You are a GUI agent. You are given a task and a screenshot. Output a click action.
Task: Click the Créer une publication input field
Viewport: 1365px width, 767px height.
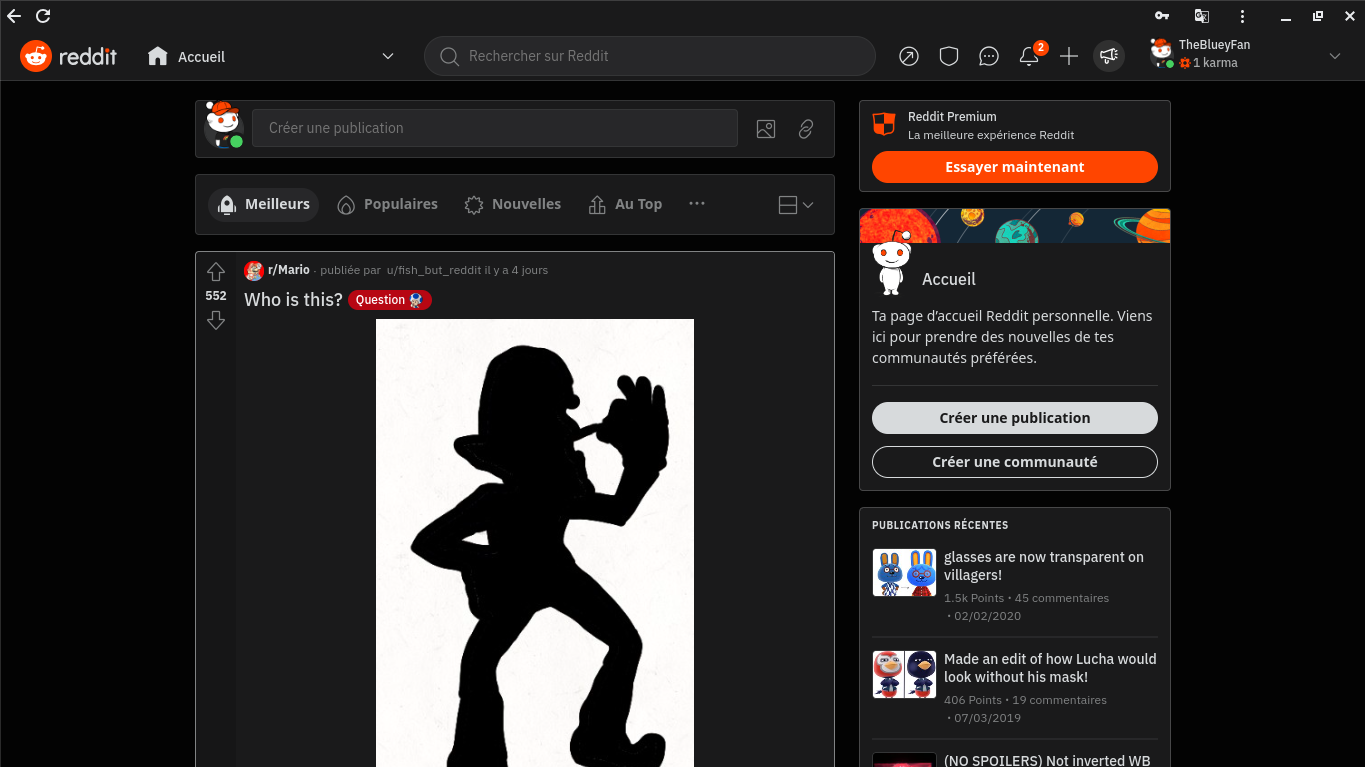[495, 128]
